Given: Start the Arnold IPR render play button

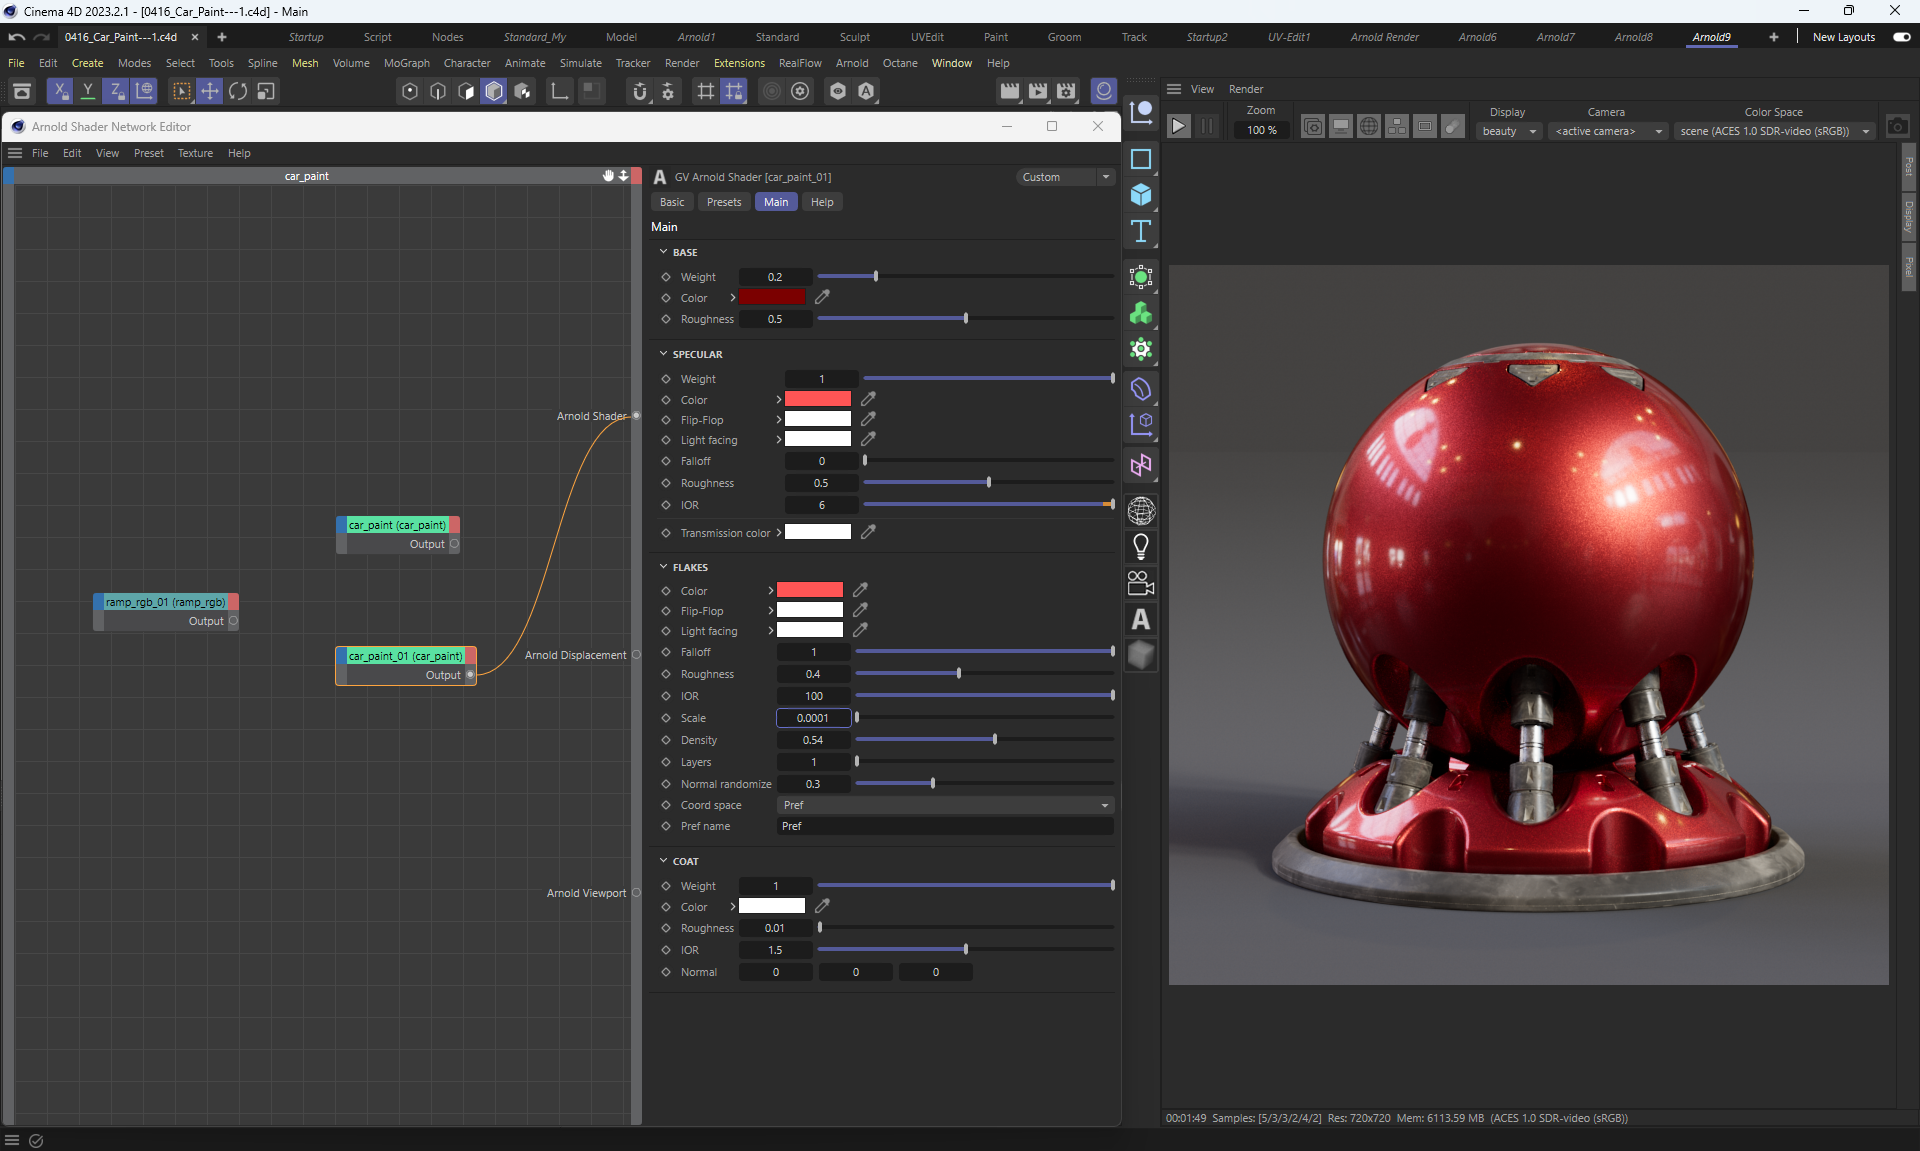Looking at the screenshot, I should [1179, 126].
